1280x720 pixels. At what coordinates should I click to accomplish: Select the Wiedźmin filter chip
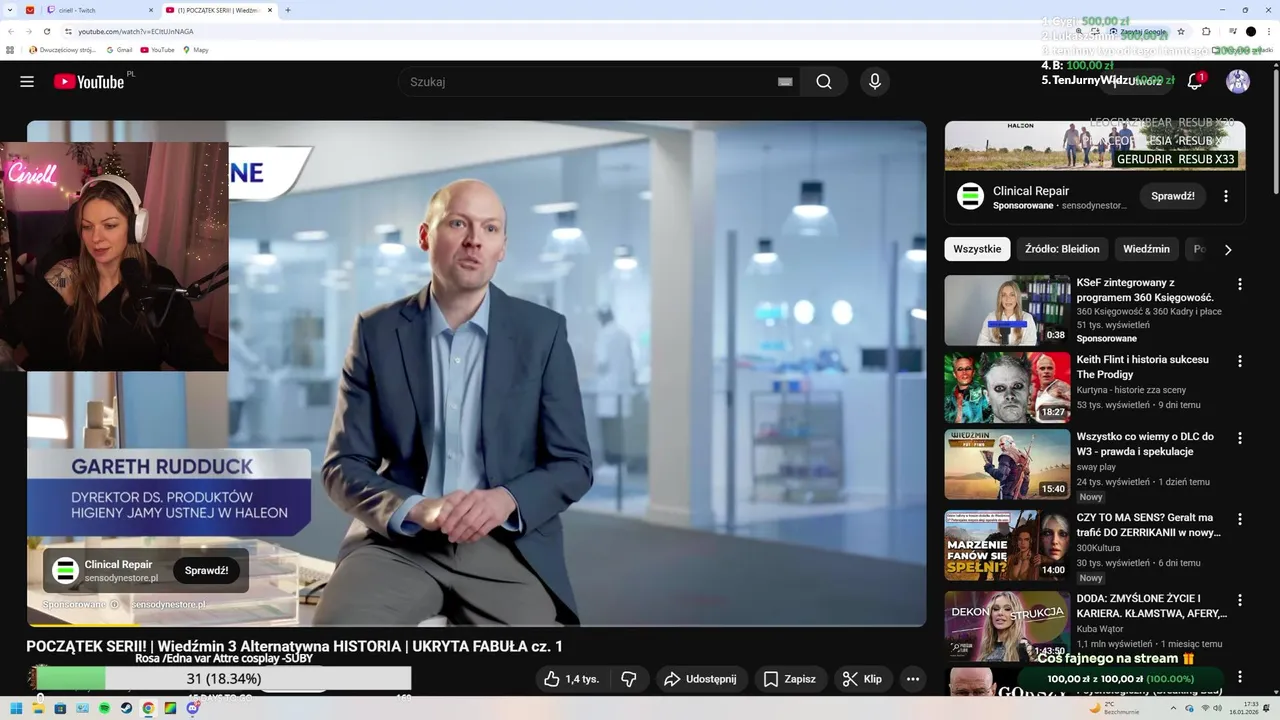point(1146,249)
